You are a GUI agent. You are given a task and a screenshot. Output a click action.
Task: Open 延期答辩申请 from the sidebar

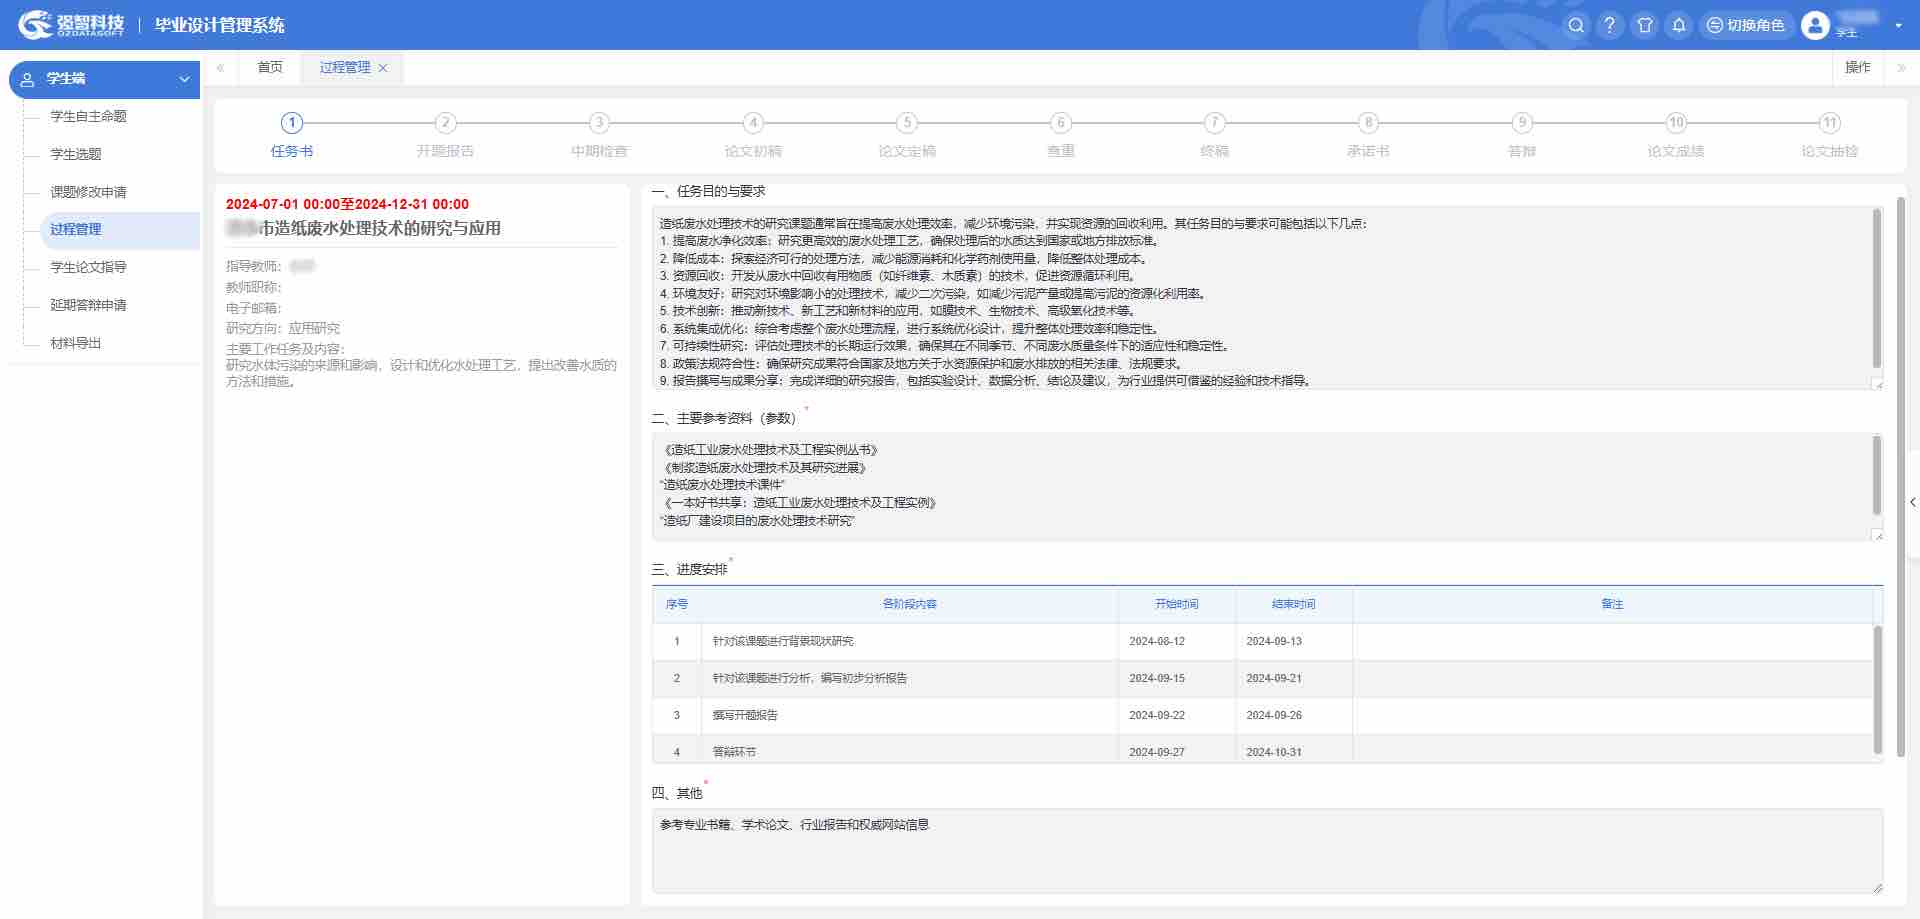point(88,305)
